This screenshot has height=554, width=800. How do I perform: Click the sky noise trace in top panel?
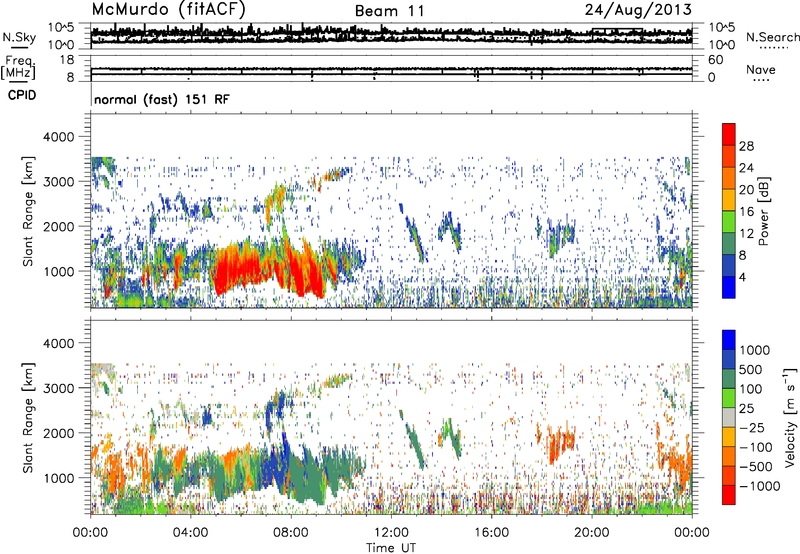pos(391,34)
